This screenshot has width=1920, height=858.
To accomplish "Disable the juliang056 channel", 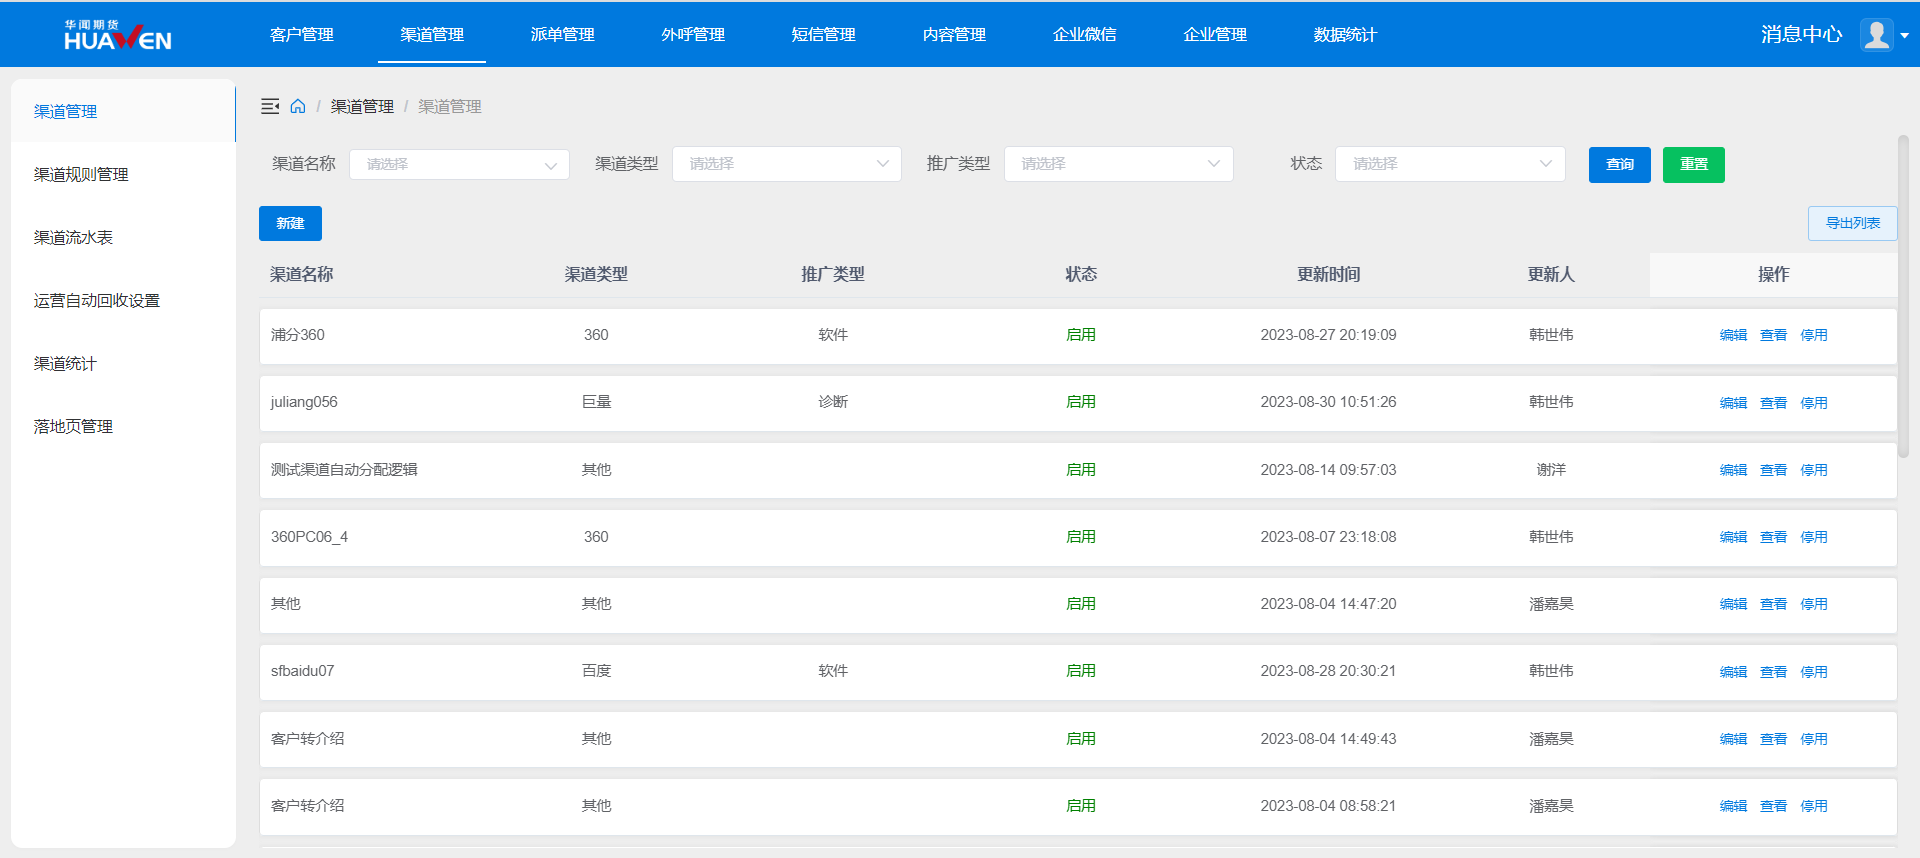I will tap(1814, 403).
